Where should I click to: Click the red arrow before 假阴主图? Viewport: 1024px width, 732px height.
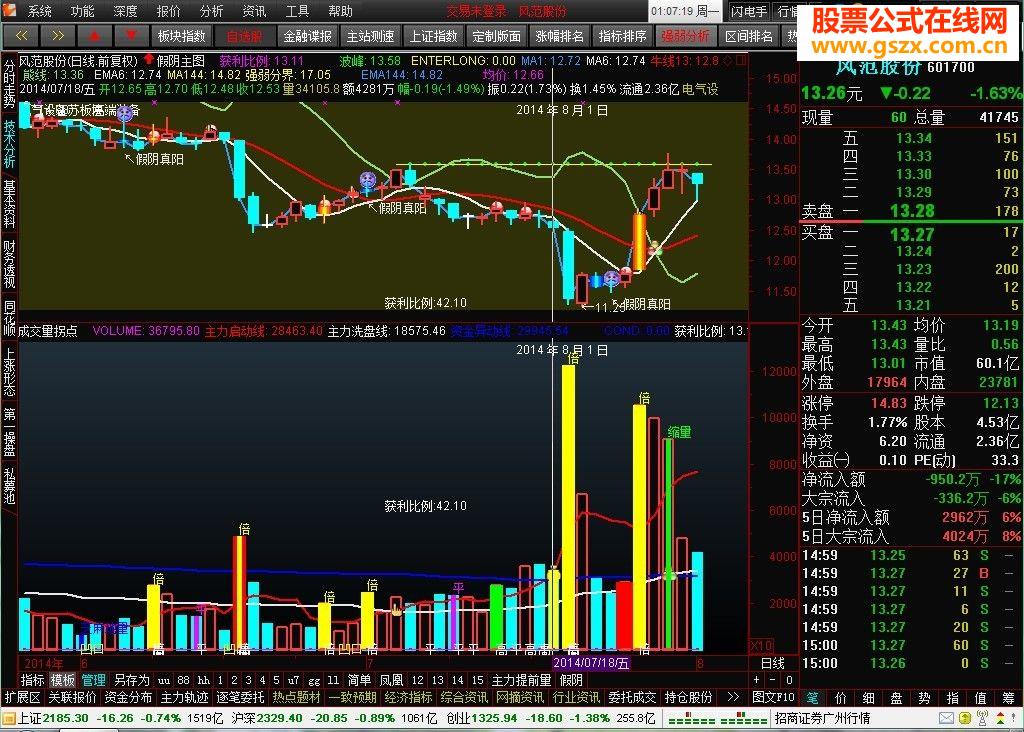click(148, 59)
